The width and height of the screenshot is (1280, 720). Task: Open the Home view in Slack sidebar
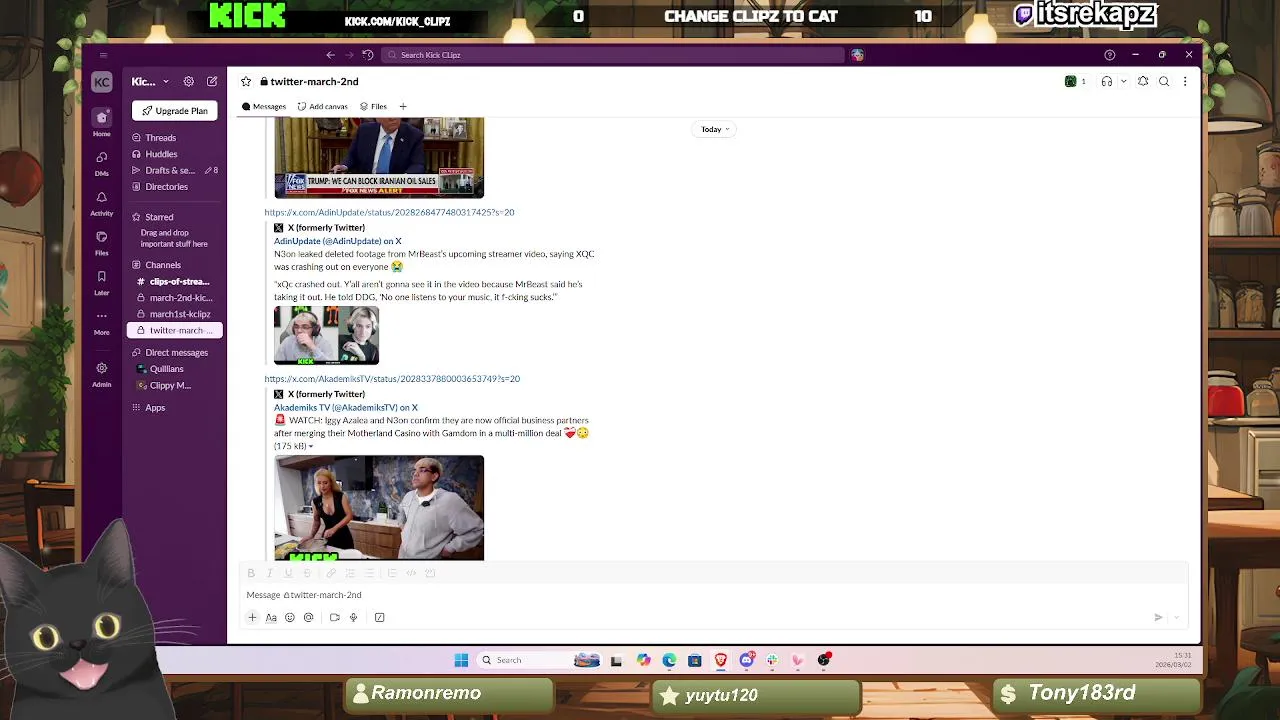(101, 122)
